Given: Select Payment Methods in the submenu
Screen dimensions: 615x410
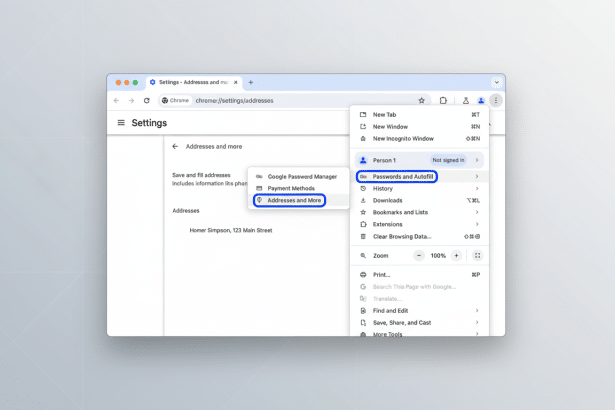Looking at the screenshot, I should (x=298, y=188).
